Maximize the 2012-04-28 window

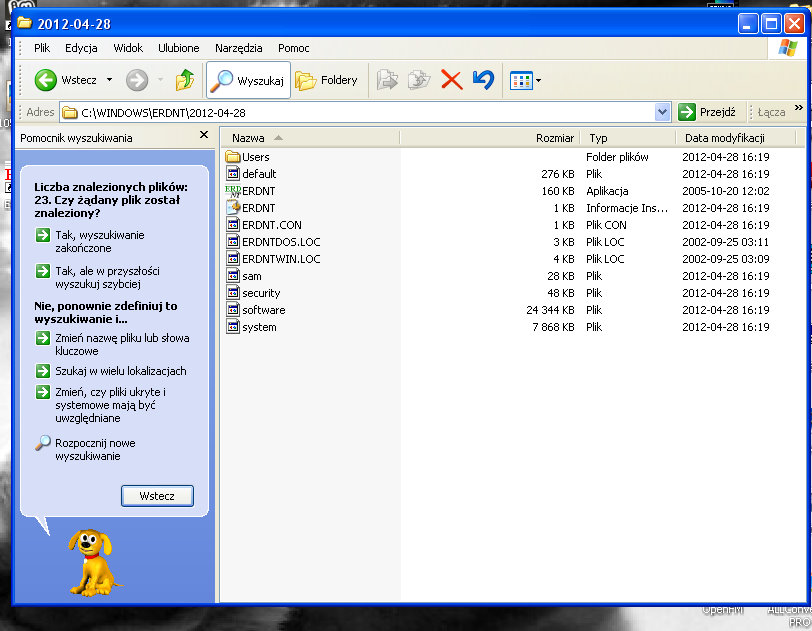pos(771,24)
